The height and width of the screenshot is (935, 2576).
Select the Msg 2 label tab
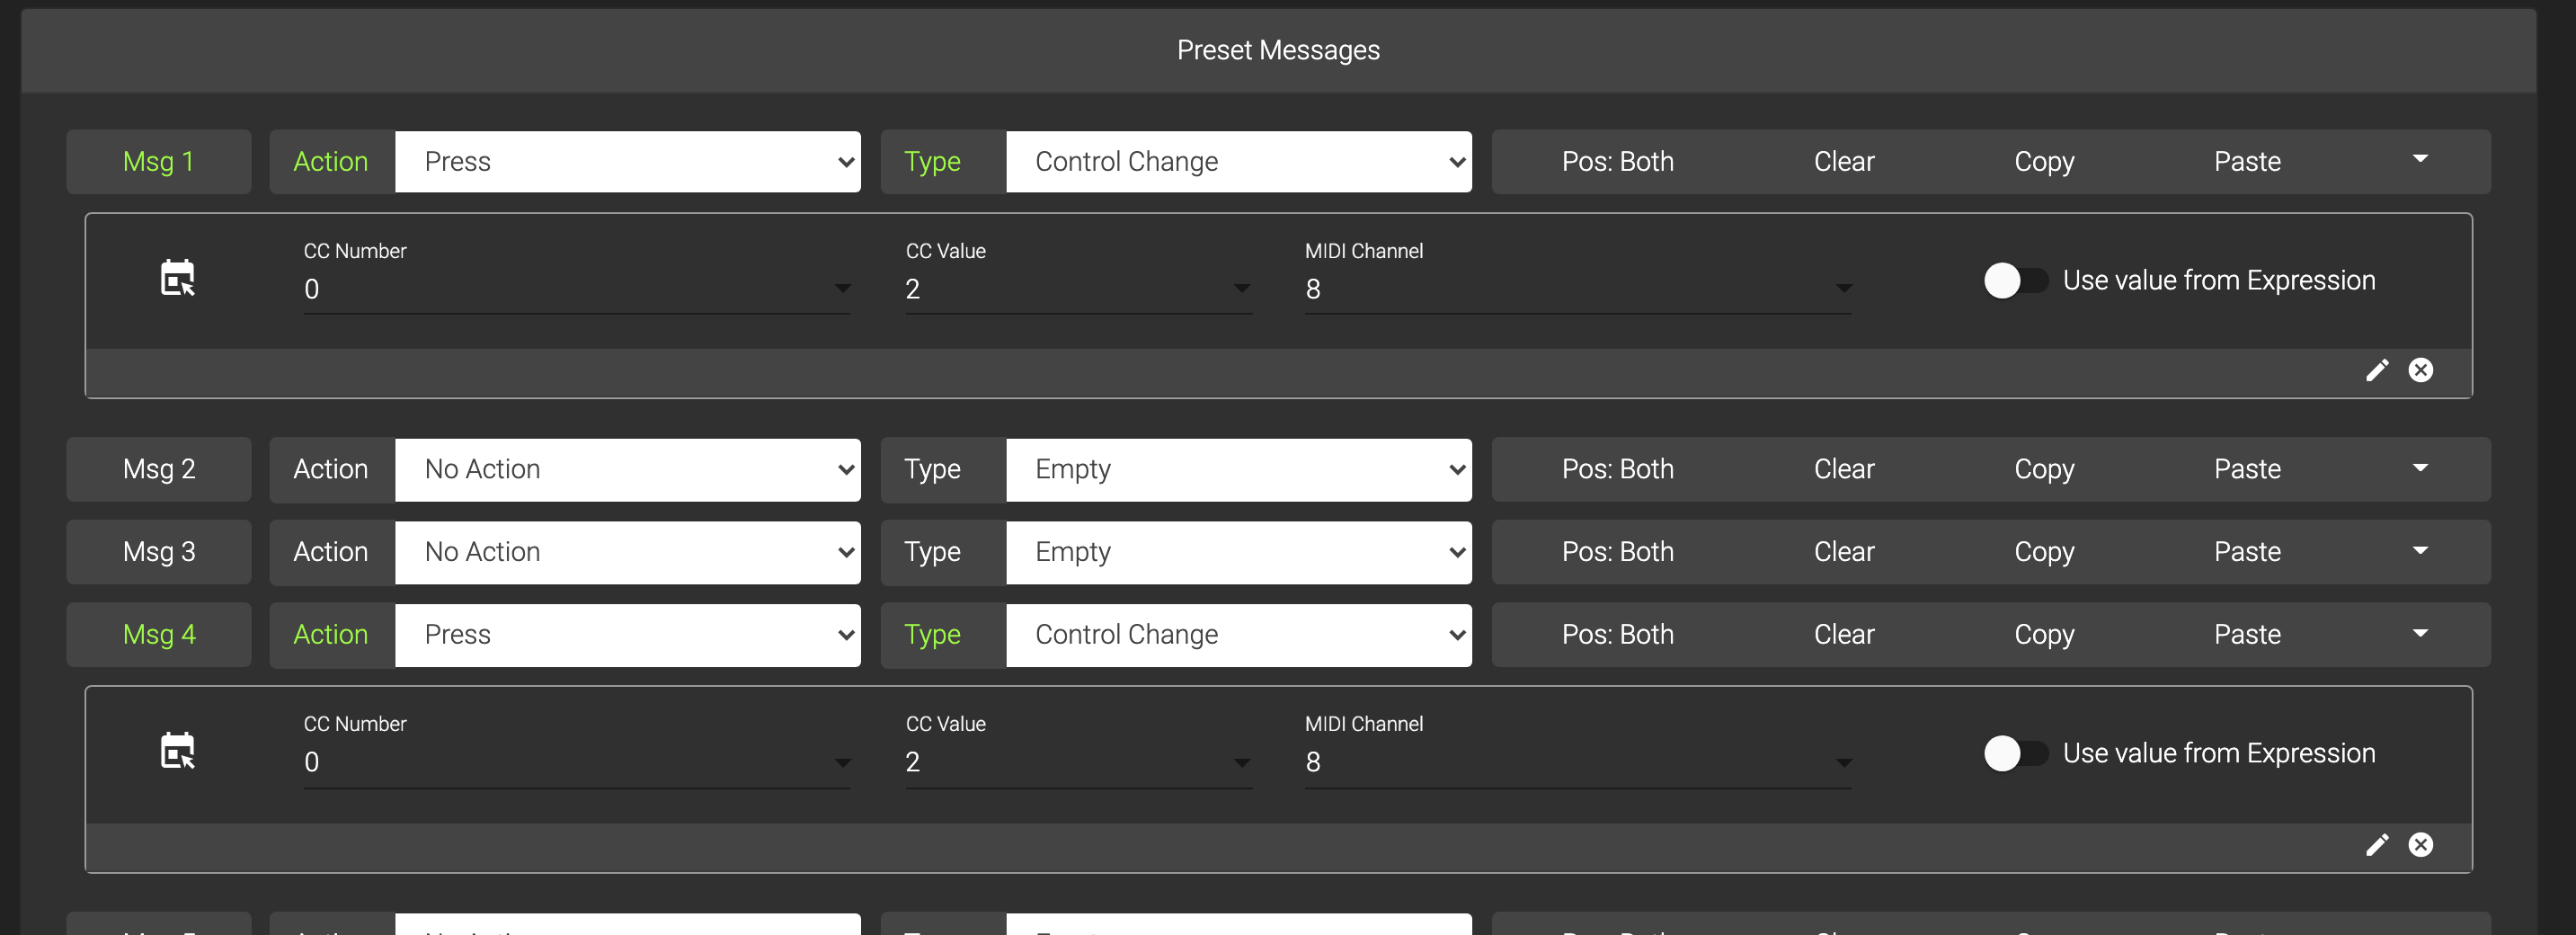tap(159, 469)
